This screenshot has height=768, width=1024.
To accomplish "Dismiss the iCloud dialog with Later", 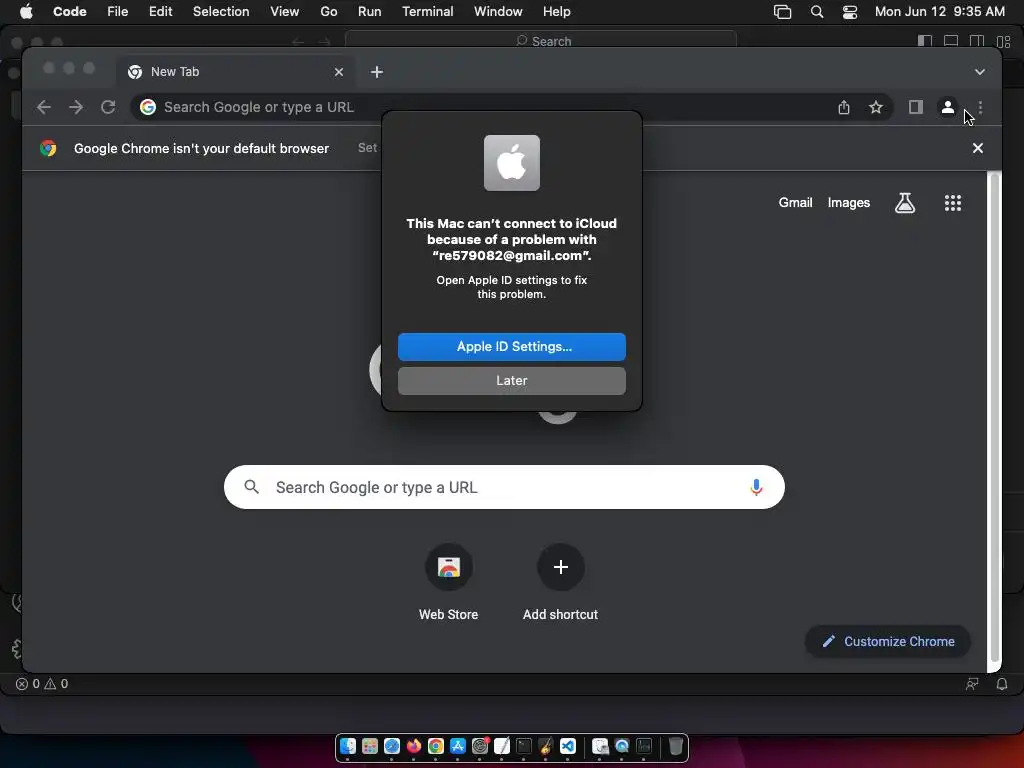I will pyautogui.click(x=511, y=381).
